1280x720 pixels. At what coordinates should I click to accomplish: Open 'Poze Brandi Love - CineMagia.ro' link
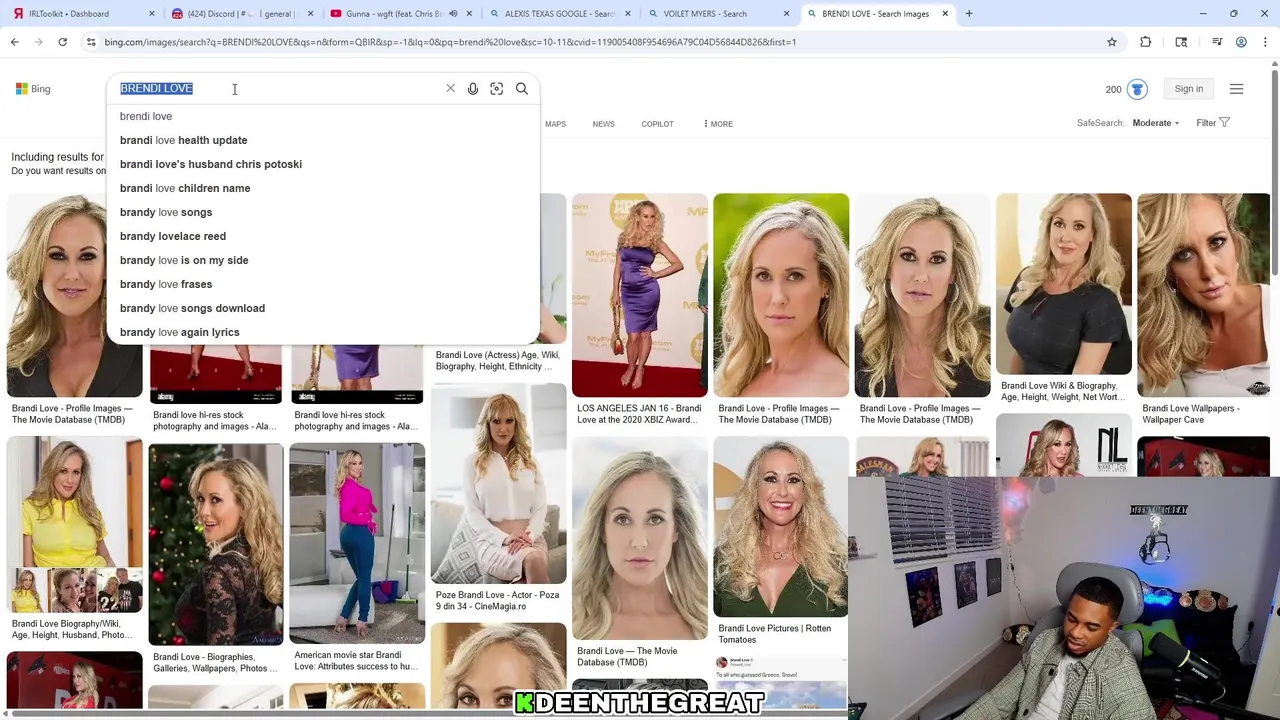click(x=497, y=600)
